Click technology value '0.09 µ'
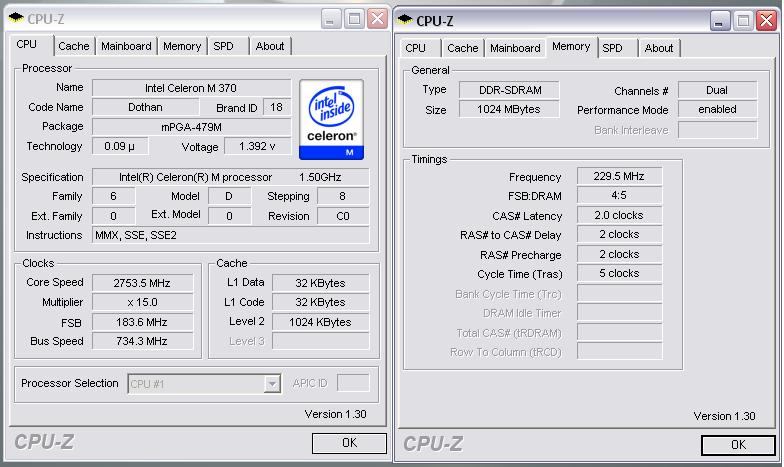 (x=120, y=146)
